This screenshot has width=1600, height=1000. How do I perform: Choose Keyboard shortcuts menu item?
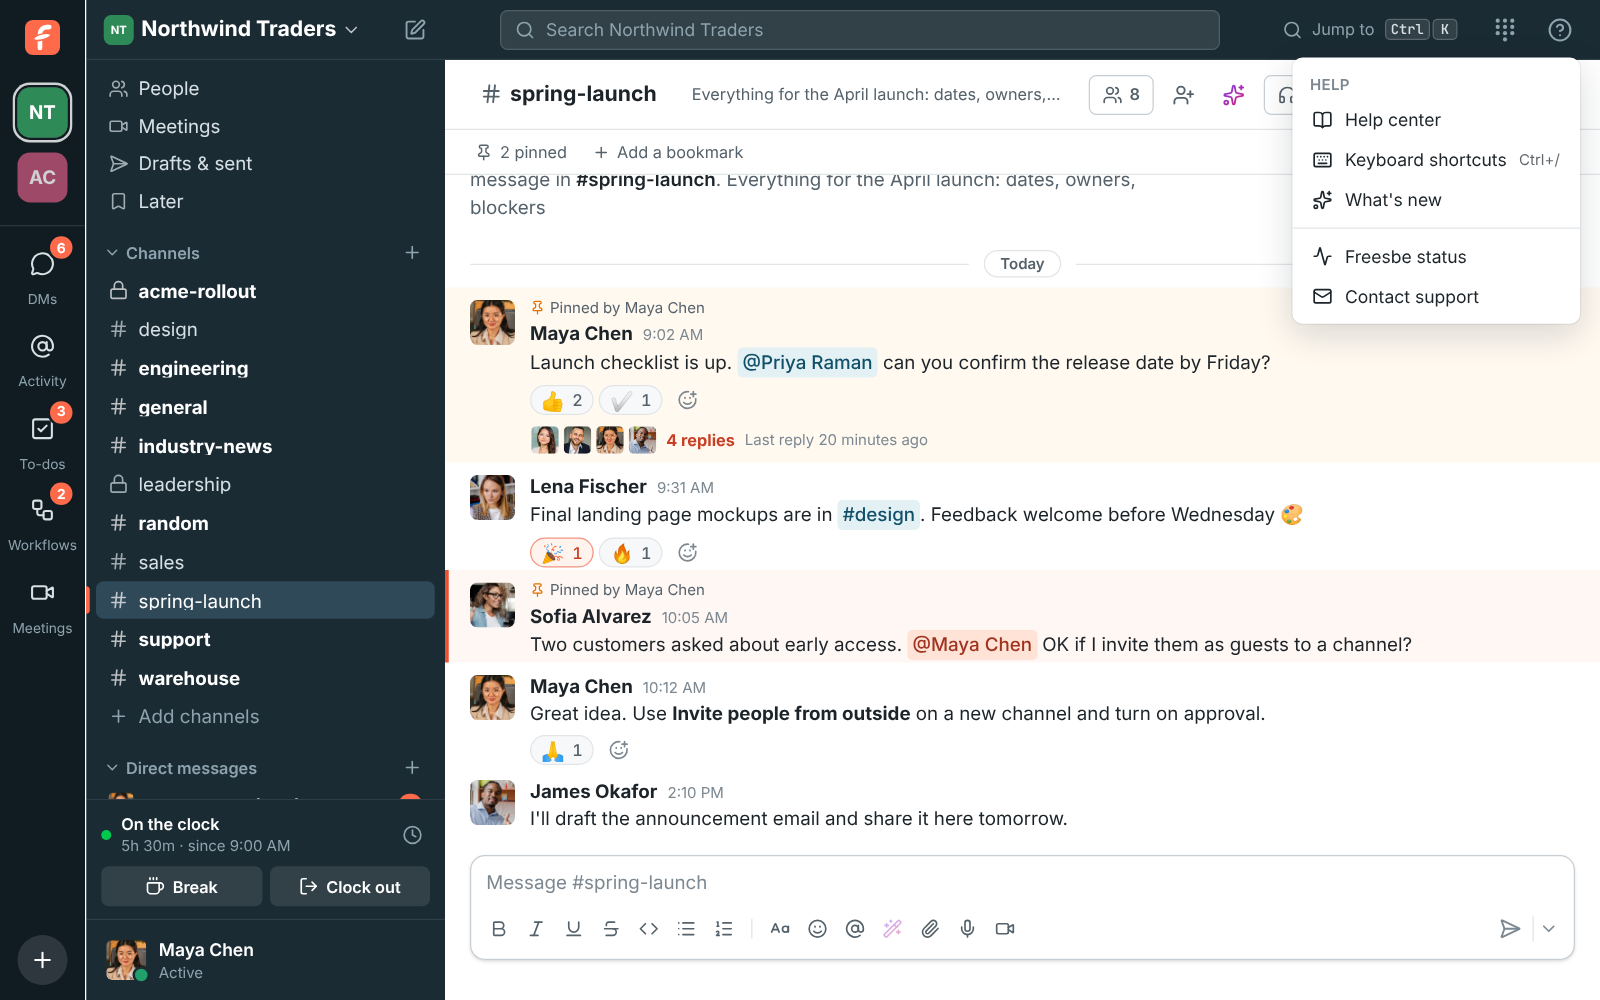click(x=1436, y=160)
